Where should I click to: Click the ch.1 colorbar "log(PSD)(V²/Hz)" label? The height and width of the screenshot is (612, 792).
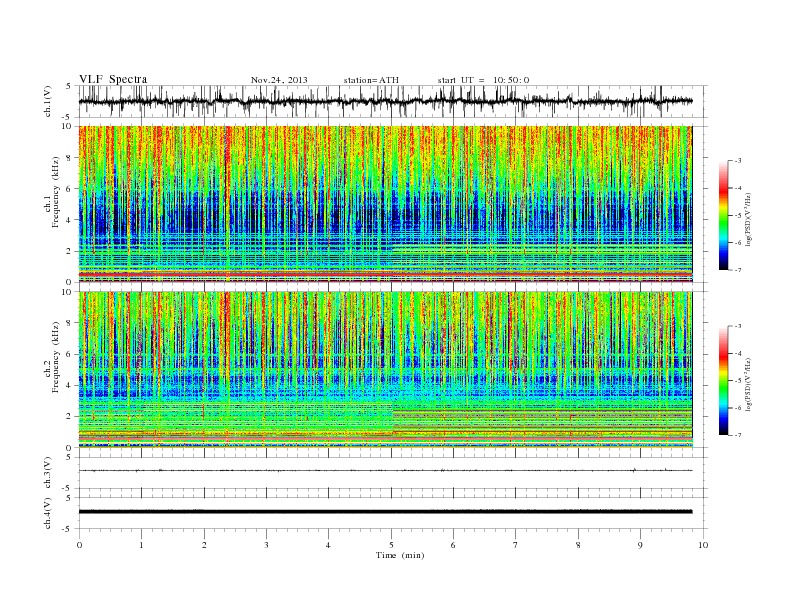click(748, 218)
